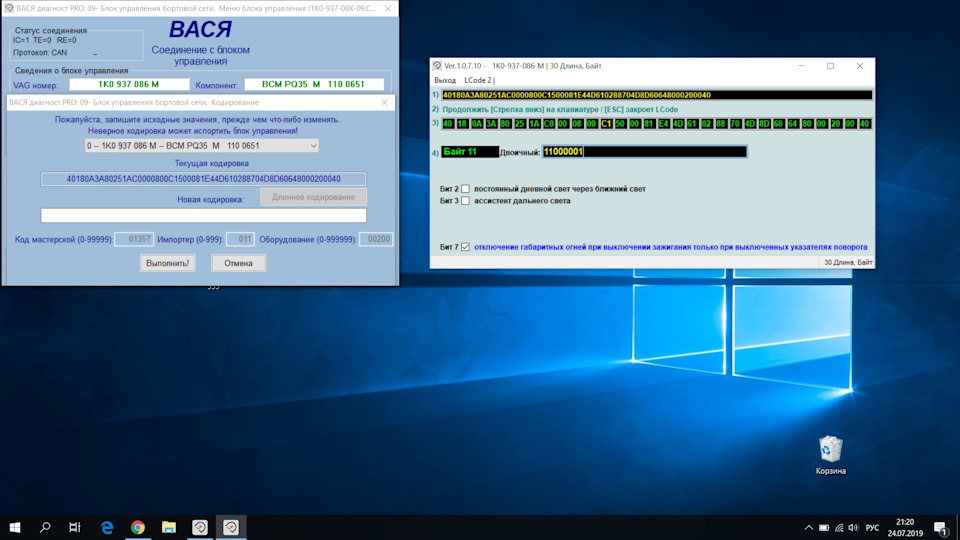
Task: Minimize the LCode window
Action: click(801, 66)
